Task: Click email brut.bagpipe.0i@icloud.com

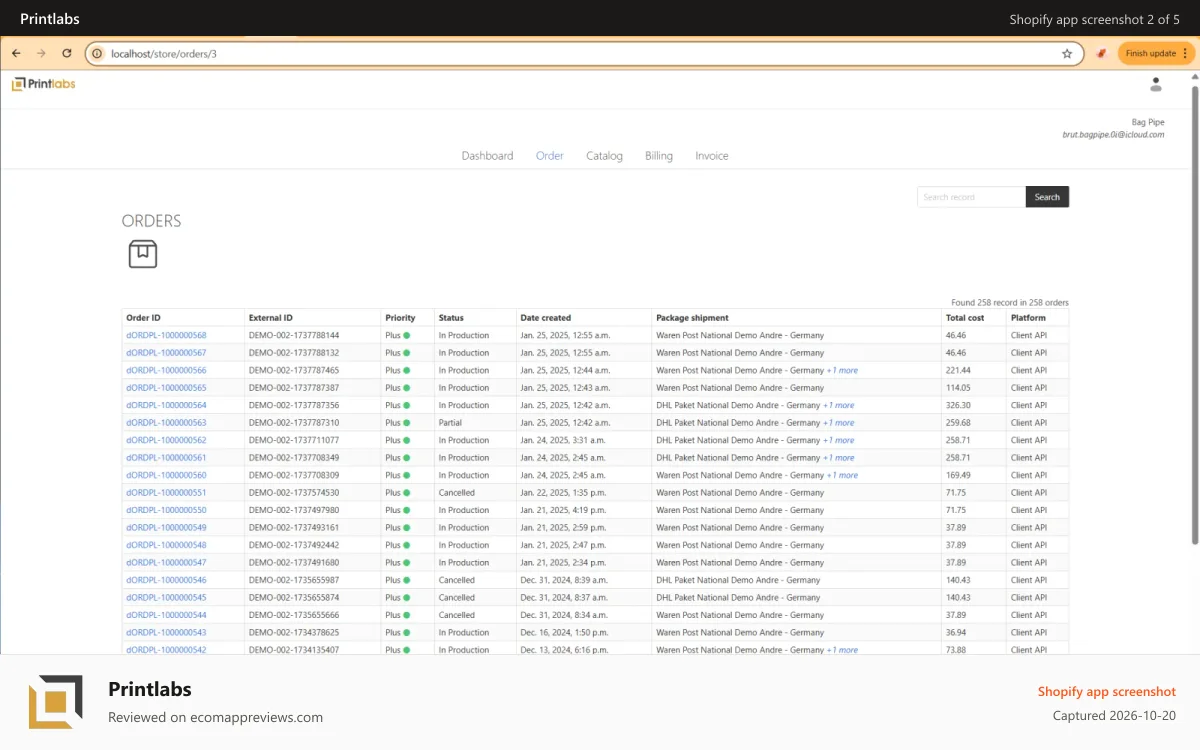Action: (x=1113, y=134)
